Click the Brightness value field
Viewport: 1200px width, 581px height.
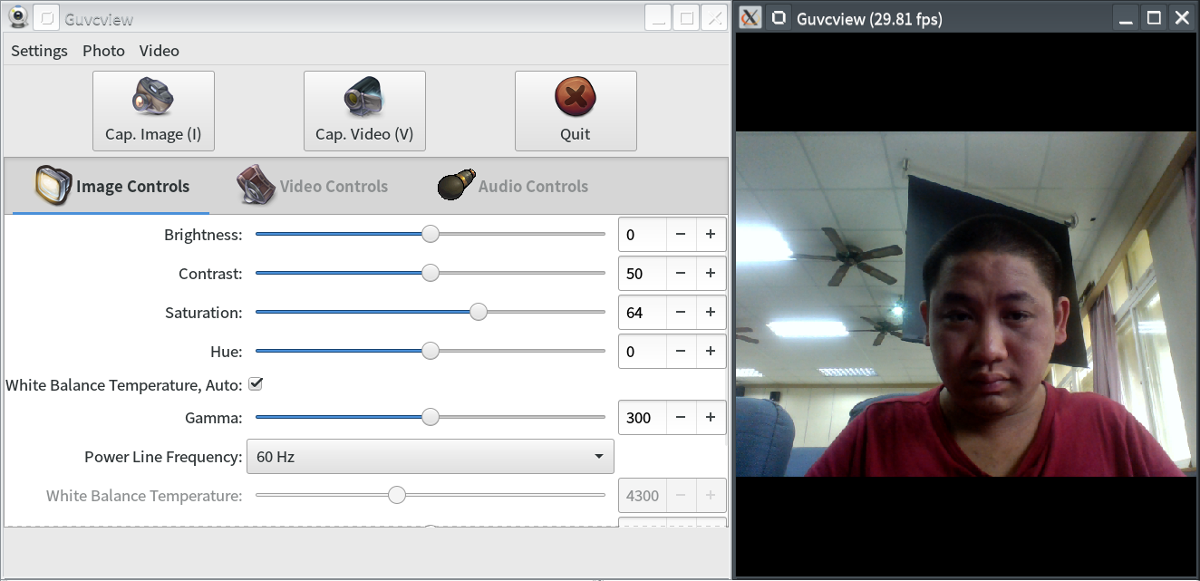pyautogui.click(x=642, y=234)
